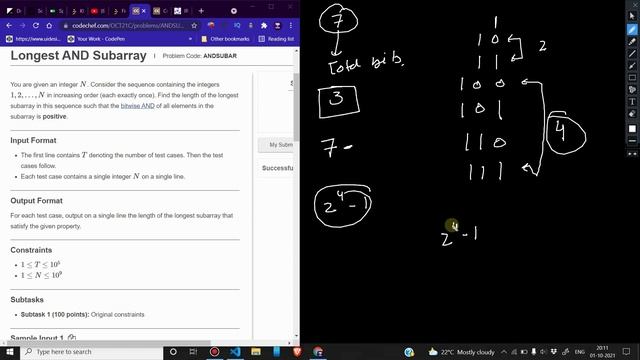Open the Other bookmarks folder
Screen dimensions: 640x360
pos(225,39)
